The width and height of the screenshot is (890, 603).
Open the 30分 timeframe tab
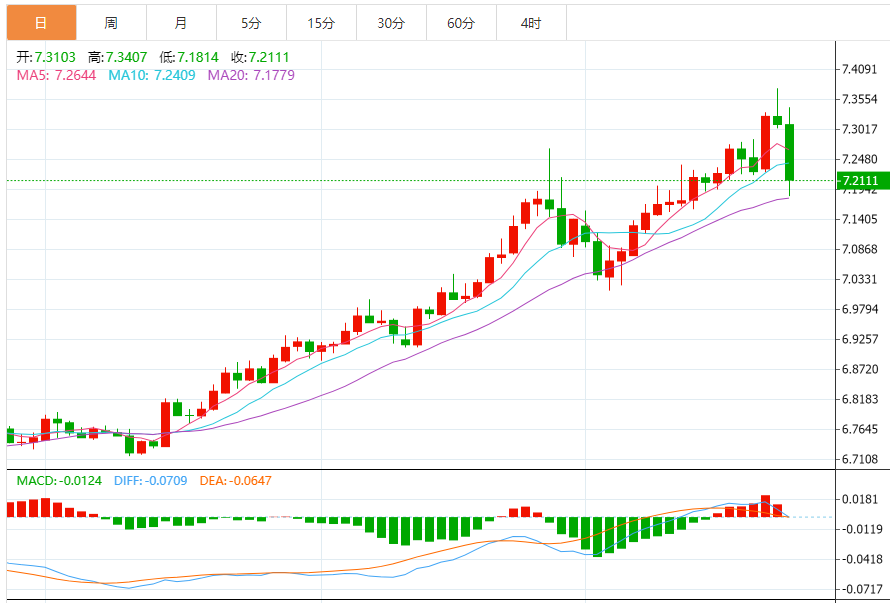(x=391, y=23)
